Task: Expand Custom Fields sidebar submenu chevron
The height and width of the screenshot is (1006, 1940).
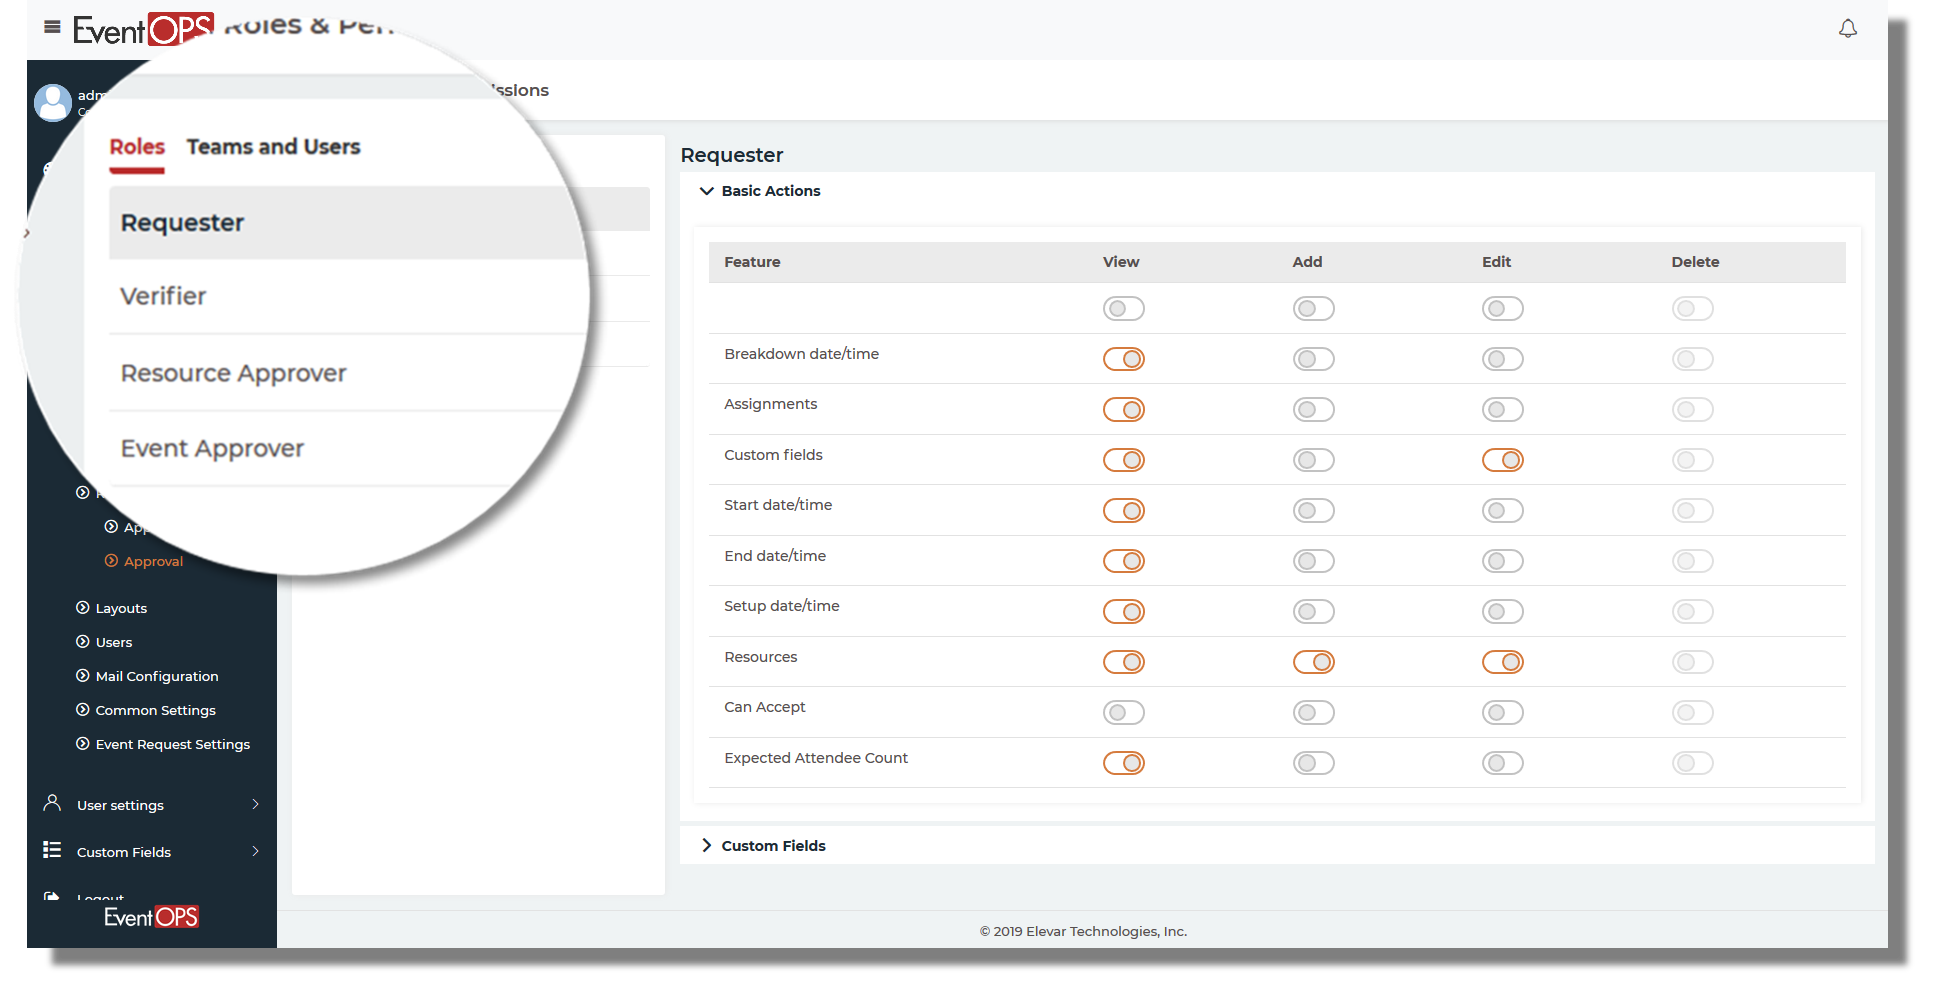Action: click(x=256, y=851)
